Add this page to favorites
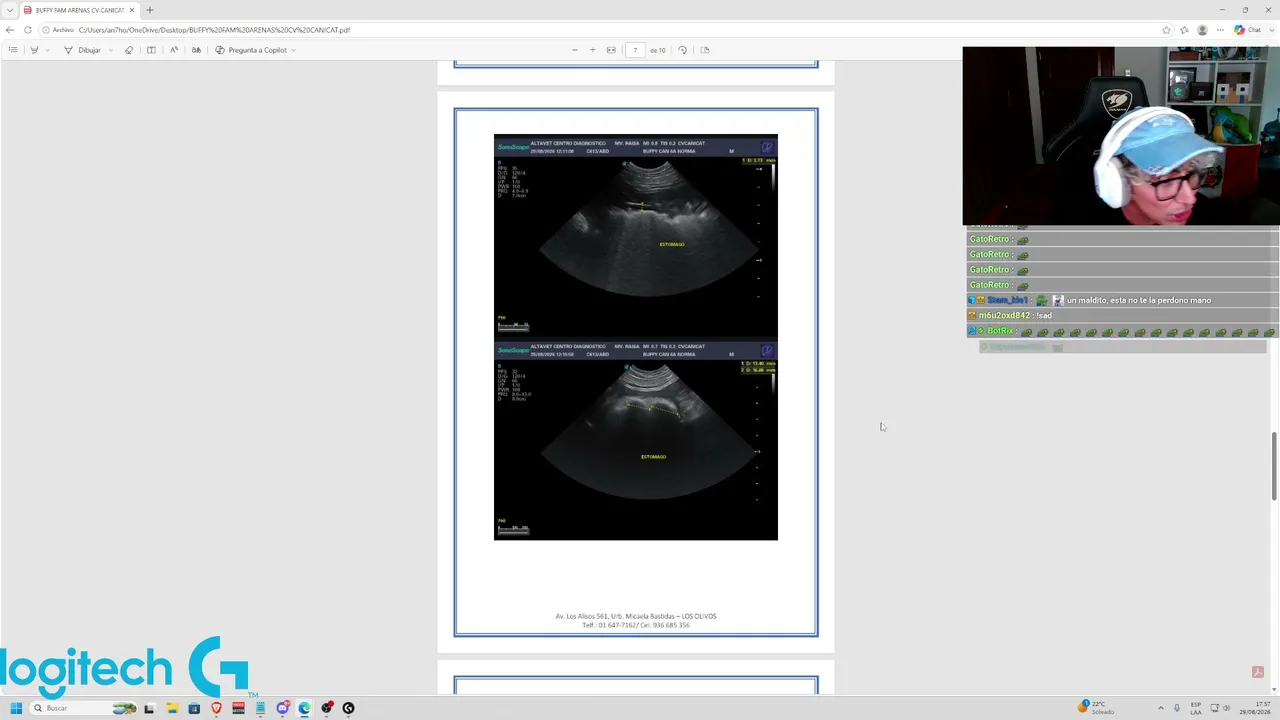 (x=1166, y=30)
